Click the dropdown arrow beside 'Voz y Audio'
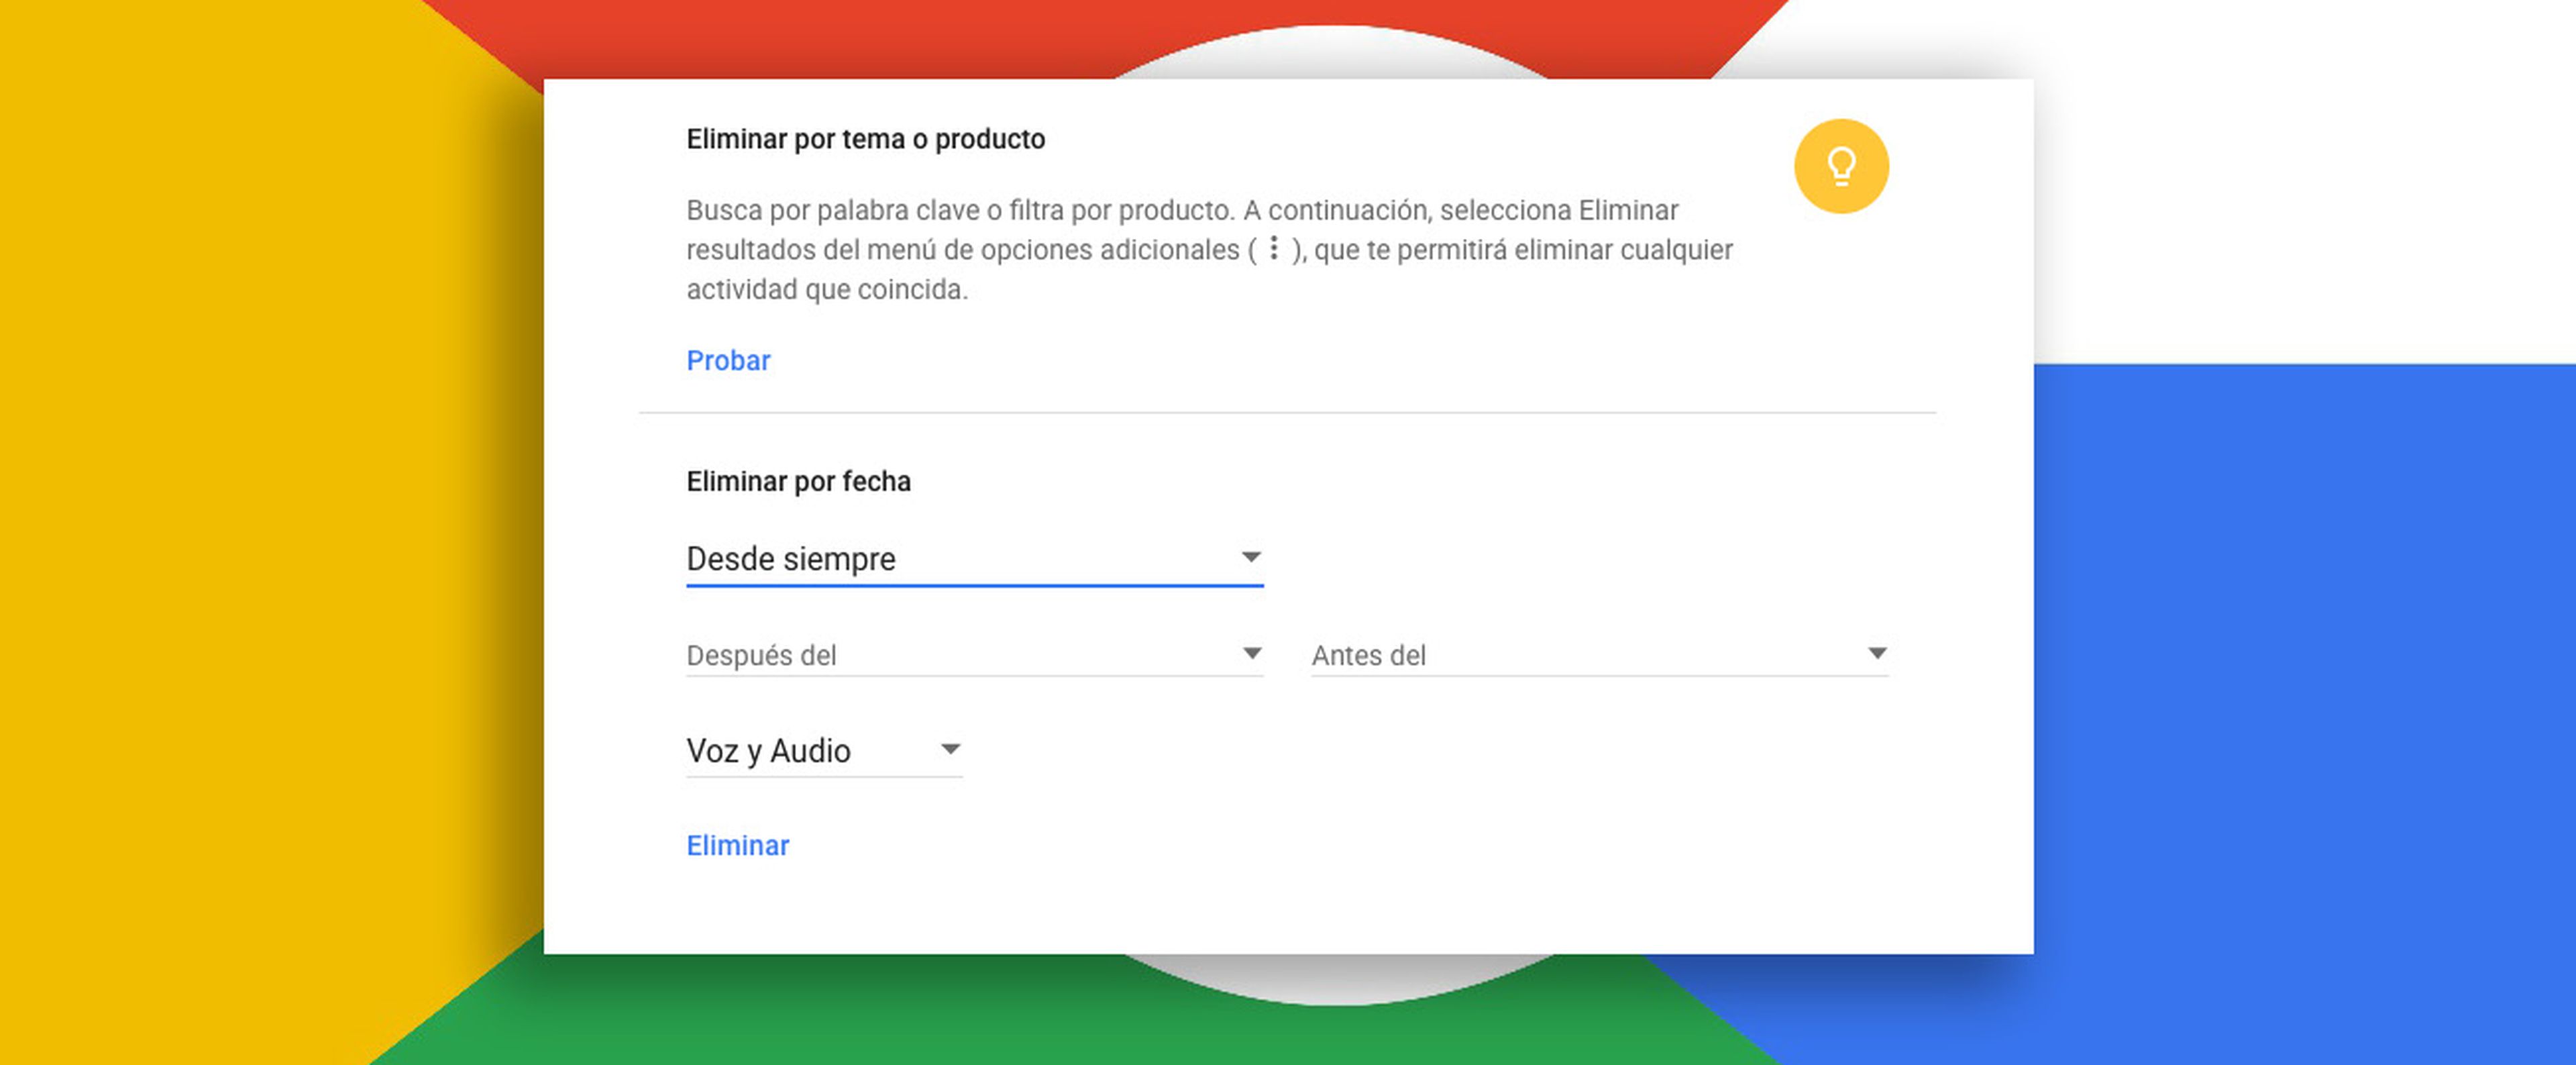This screenshot has height=1065, width=2576. (950, 748)
